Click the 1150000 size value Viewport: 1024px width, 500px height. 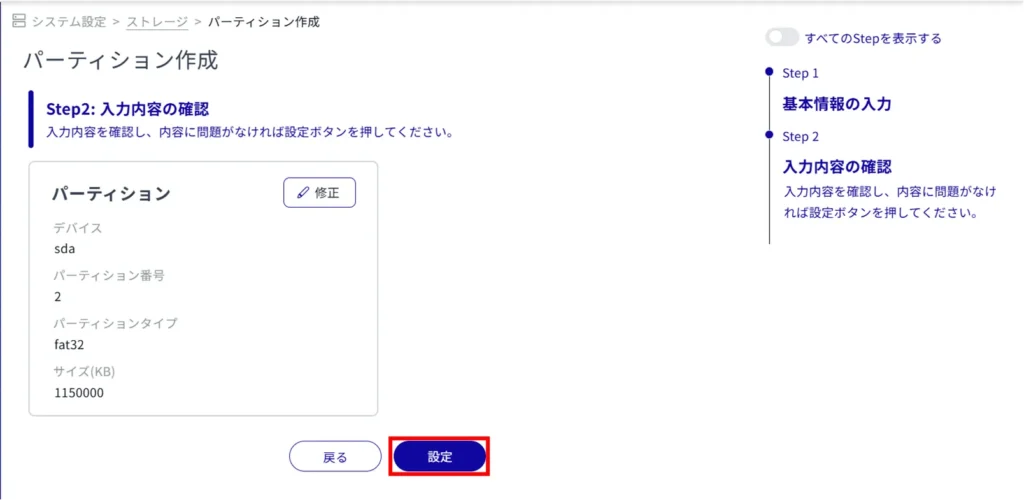tap(79, 392)
